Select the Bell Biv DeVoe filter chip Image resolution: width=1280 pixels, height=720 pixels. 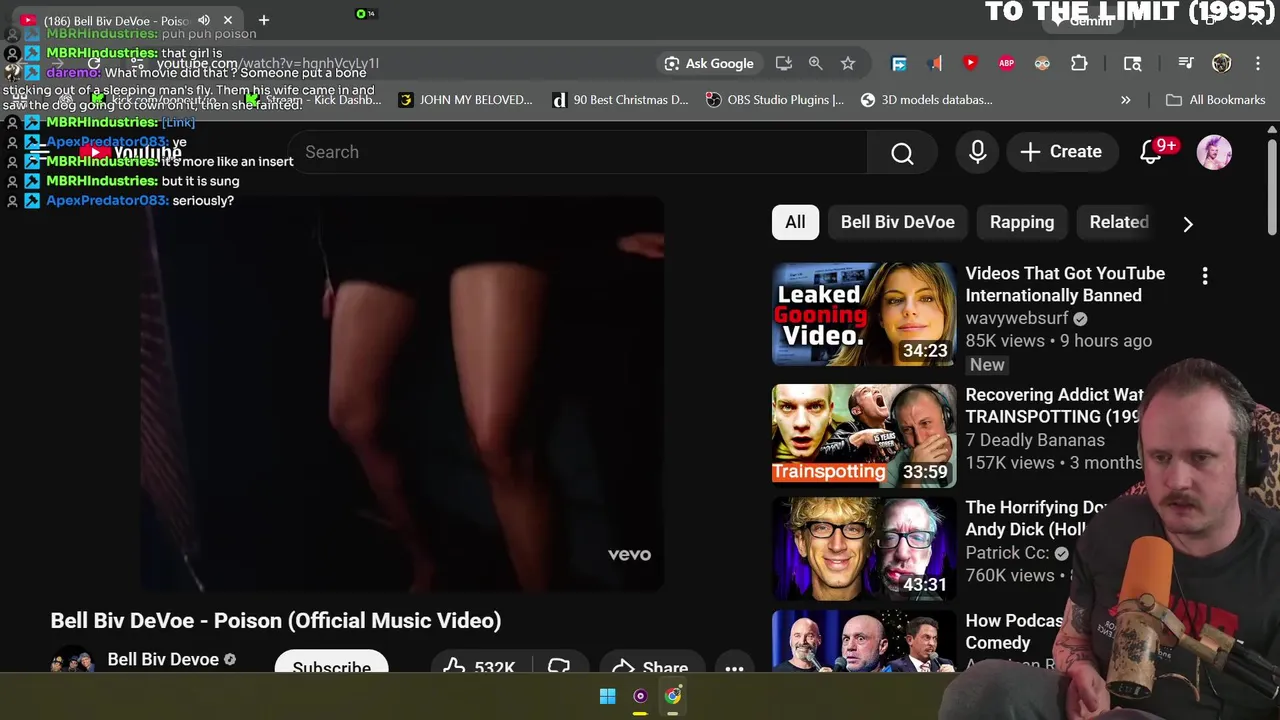898,222
